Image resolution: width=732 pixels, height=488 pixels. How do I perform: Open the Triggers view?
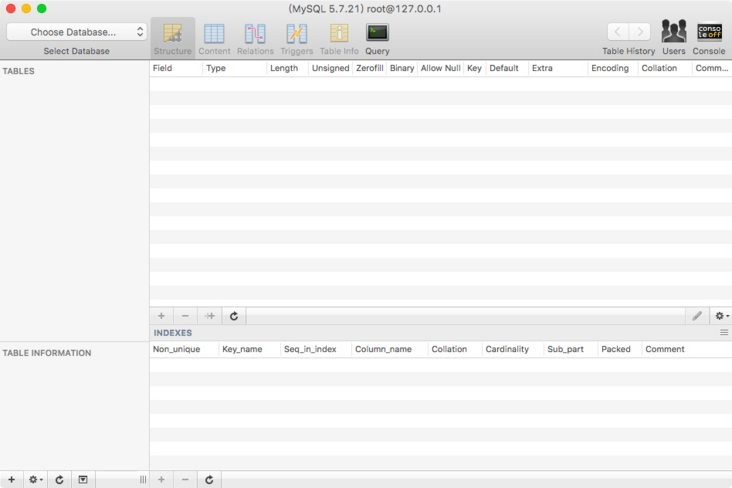tap(297, 38)
